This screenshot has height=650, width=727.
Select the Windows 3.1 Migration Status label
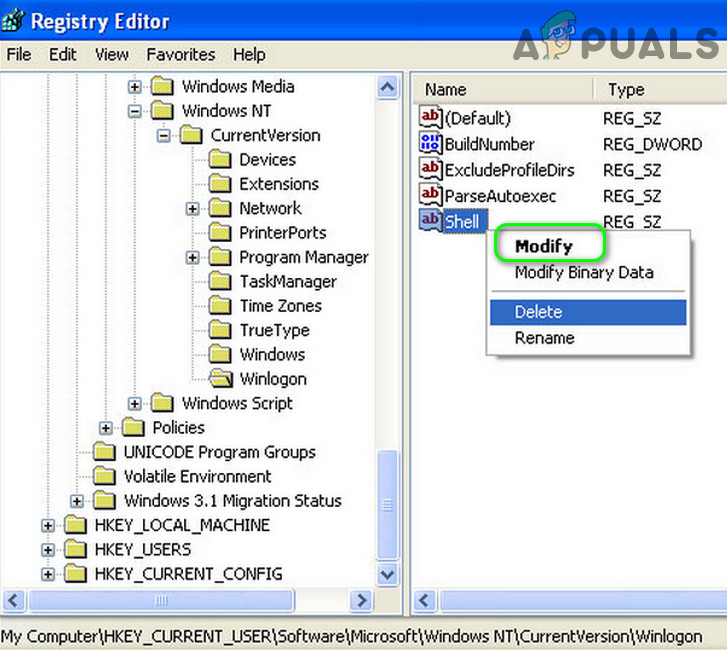click(x=233, y=501)
